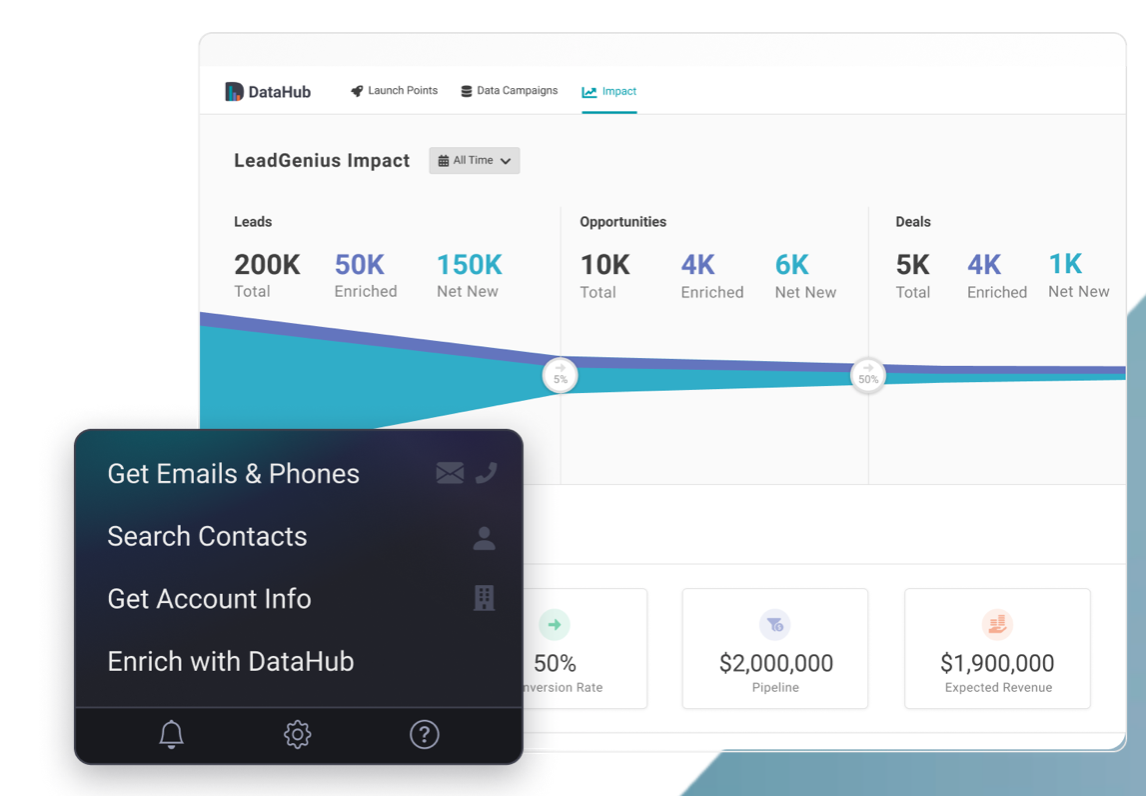The image size is (1146, 796).
Task: Click the envelope email icon
Action: [449, 473]
